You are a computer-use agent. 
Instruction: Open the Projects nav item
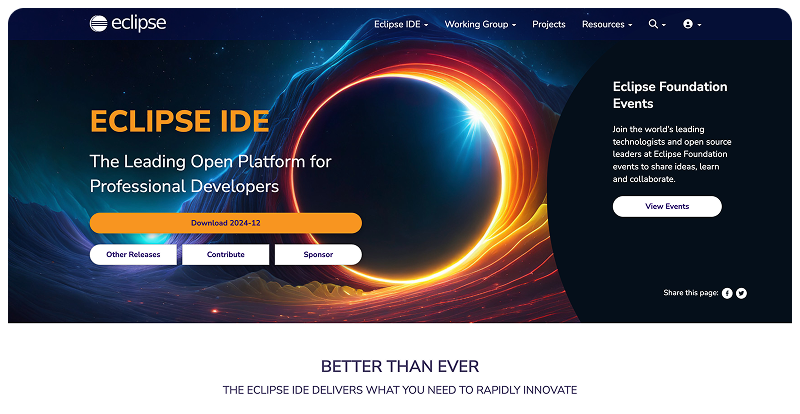(x=548, y=24)
